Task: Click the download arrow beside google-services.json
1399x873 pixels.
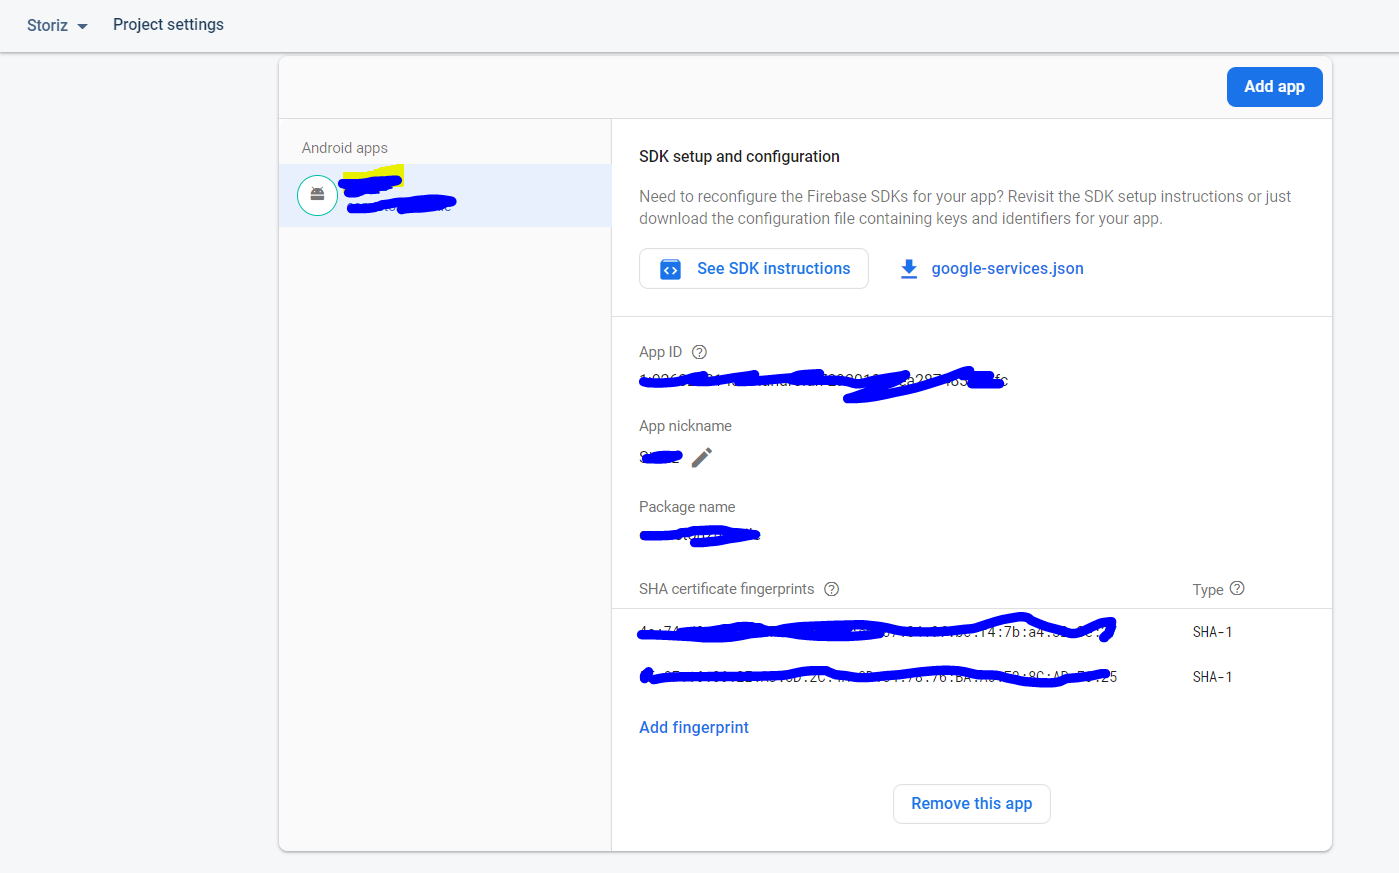Action: coord(908,268)
